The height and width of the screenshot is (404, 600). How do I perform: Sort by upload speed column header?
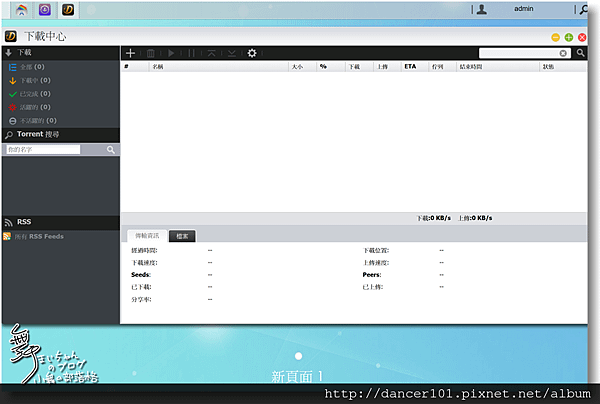point(387,67)
